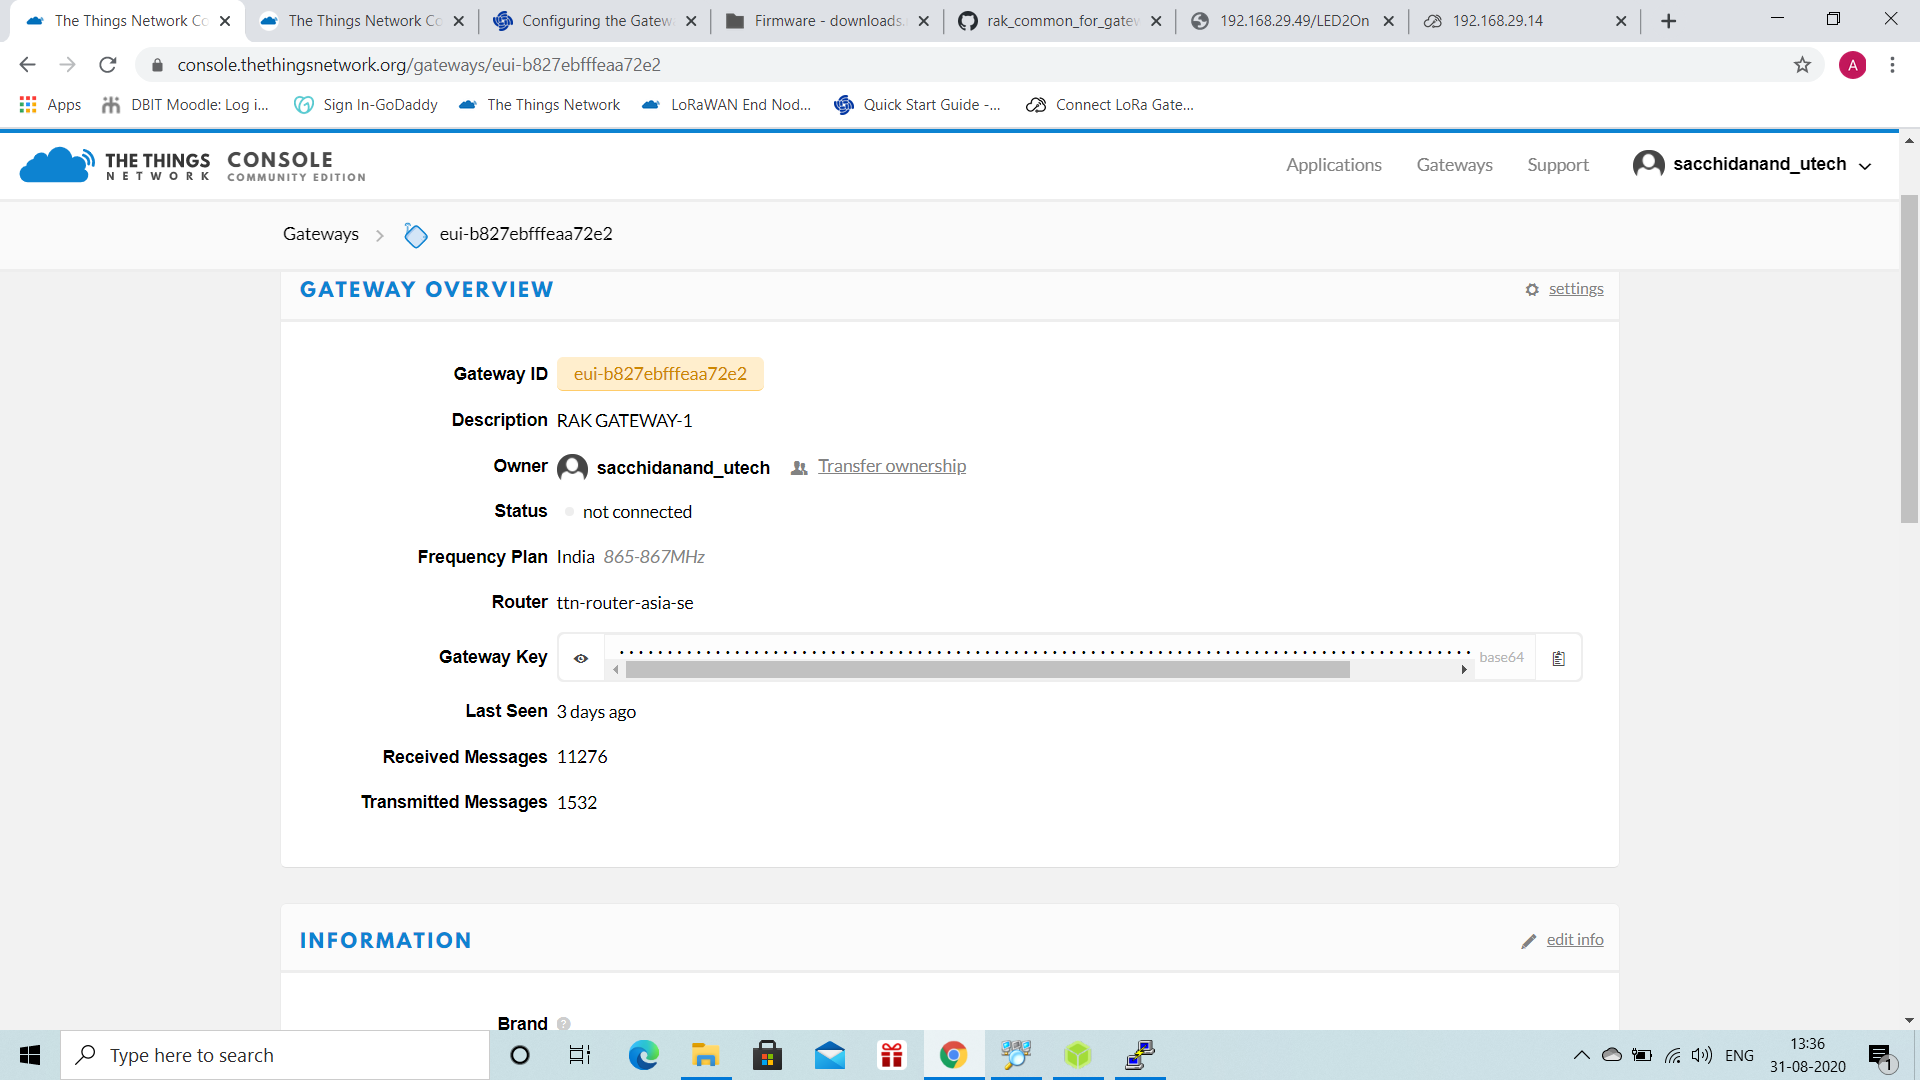1920x1080 pixels.
Task: Click the Gateways breadcrumb link
Action: [321, 234]
